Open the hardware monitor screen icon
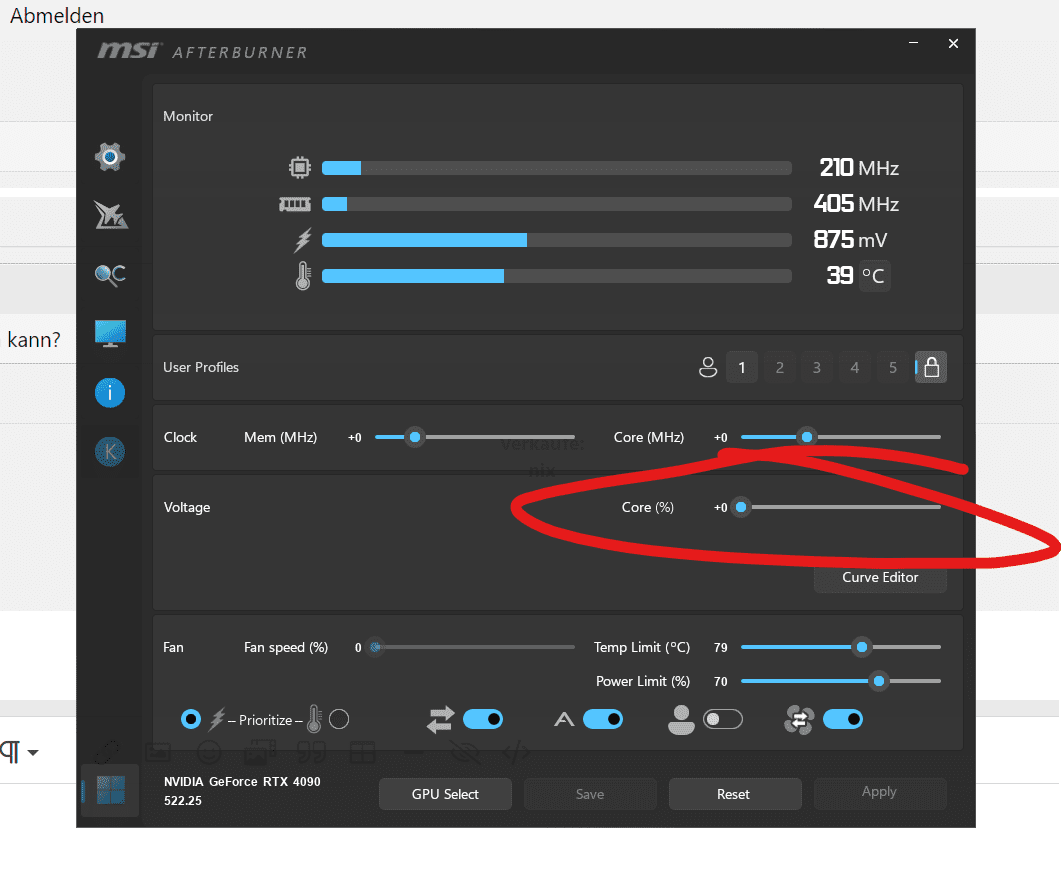This screenshot has height=886, width=1064. pyautogui.click(x=110, y=334)
